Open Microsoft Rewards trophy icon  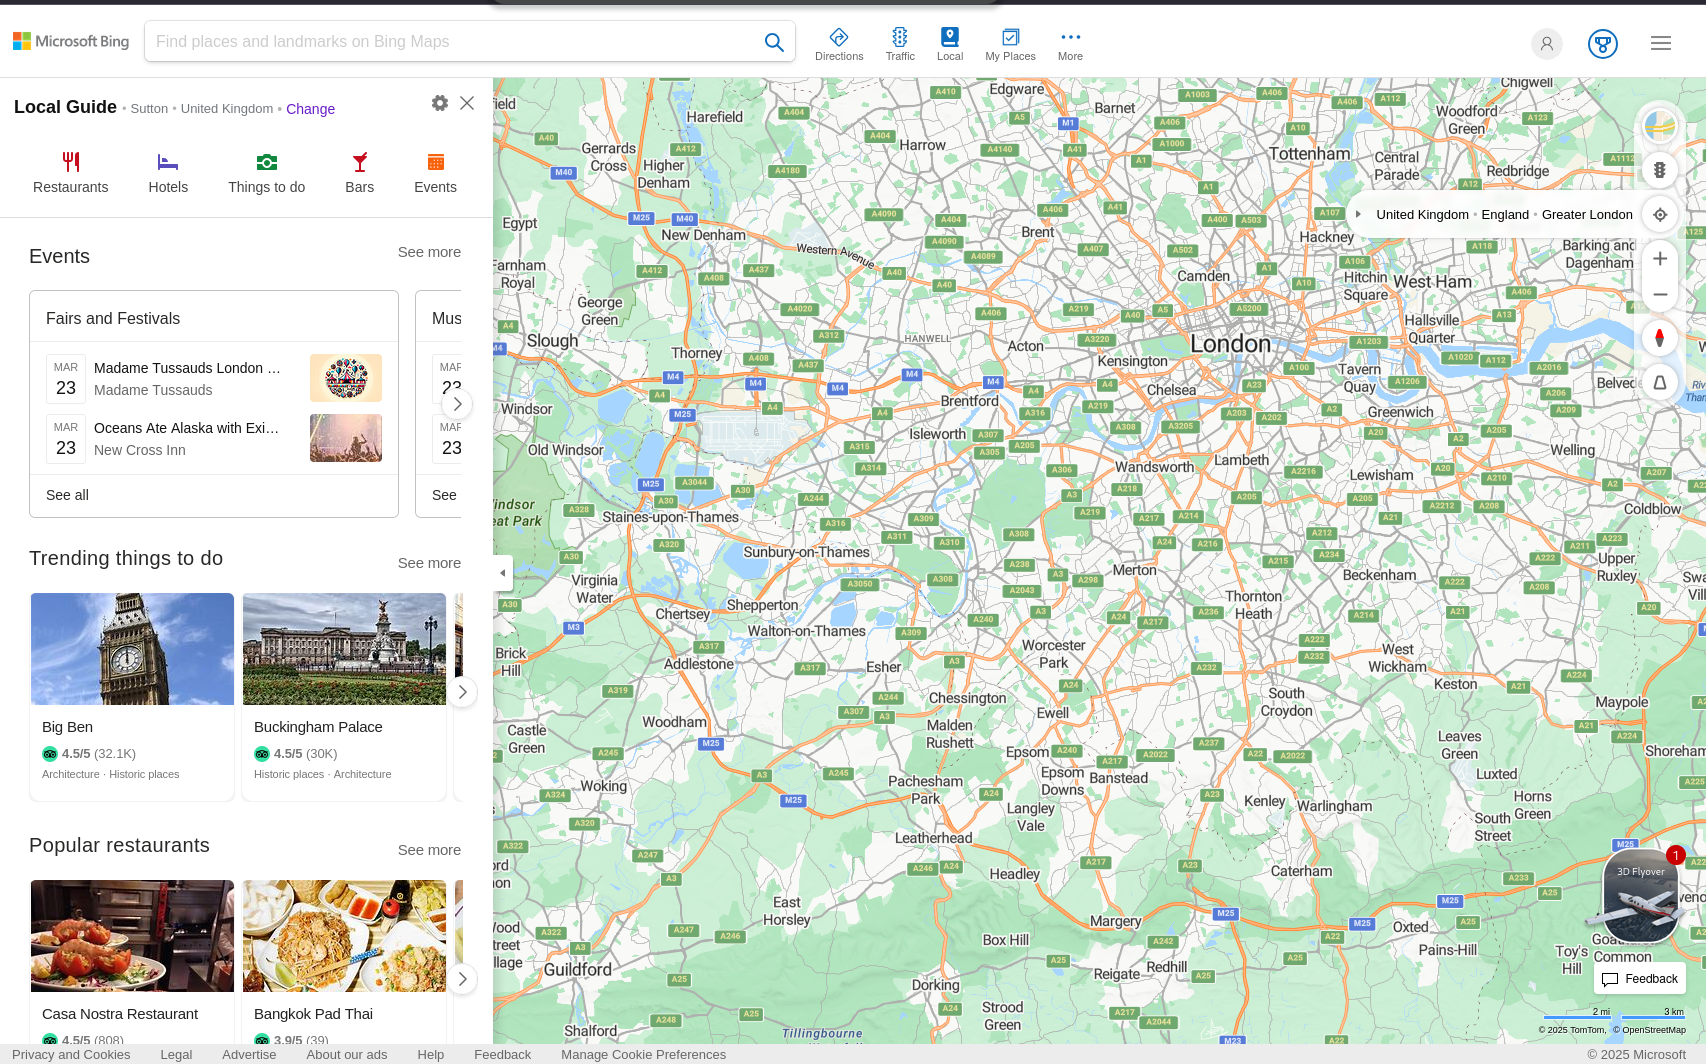1603,43
